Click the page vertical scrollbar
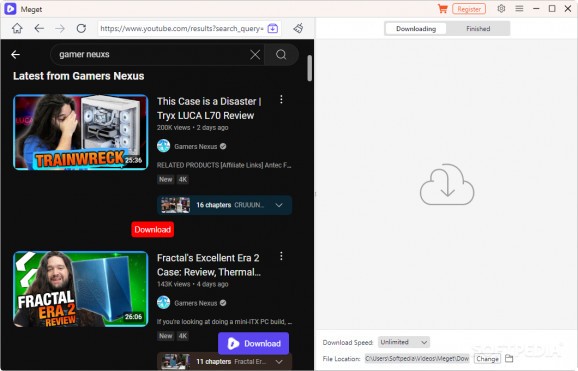Screen dimensions: 578x371 point(309,68)
